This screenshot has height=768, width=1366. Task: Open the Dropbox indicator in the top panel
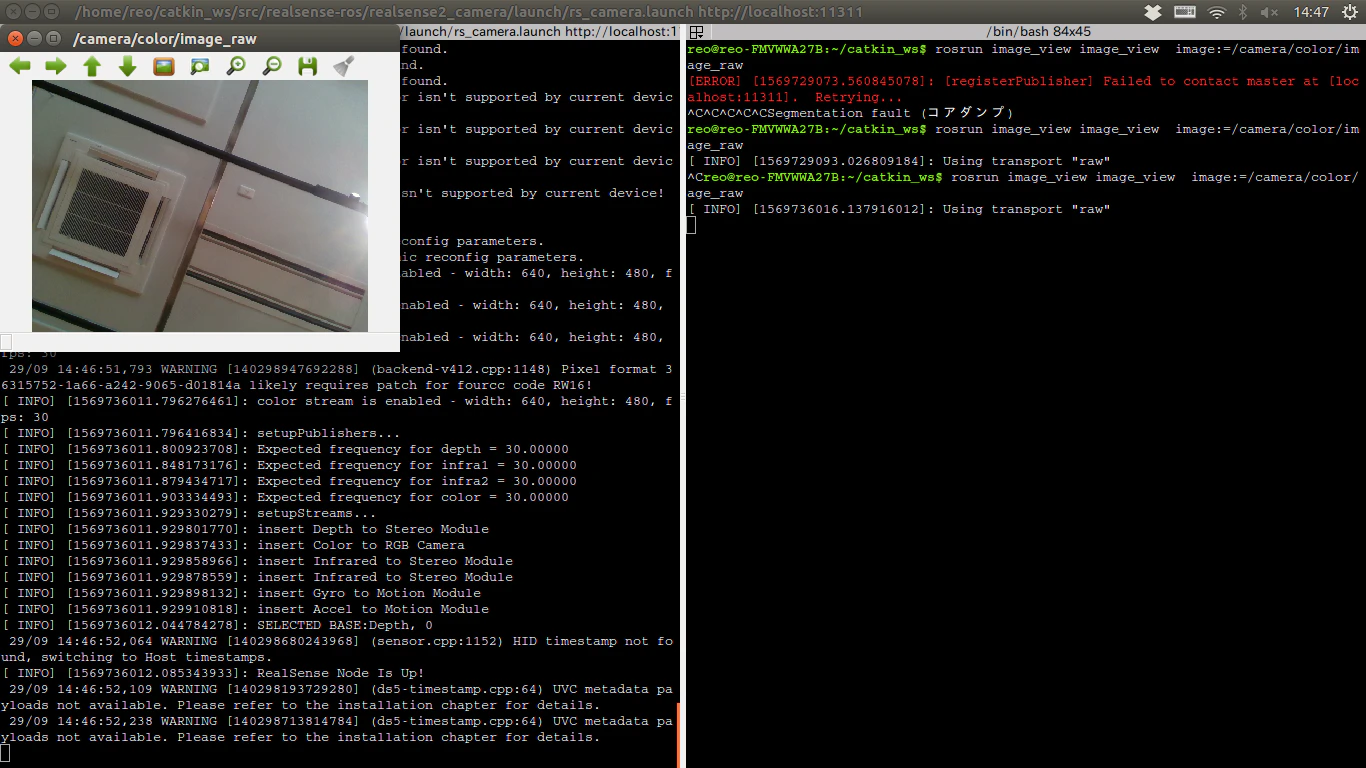coord(1153,12)
